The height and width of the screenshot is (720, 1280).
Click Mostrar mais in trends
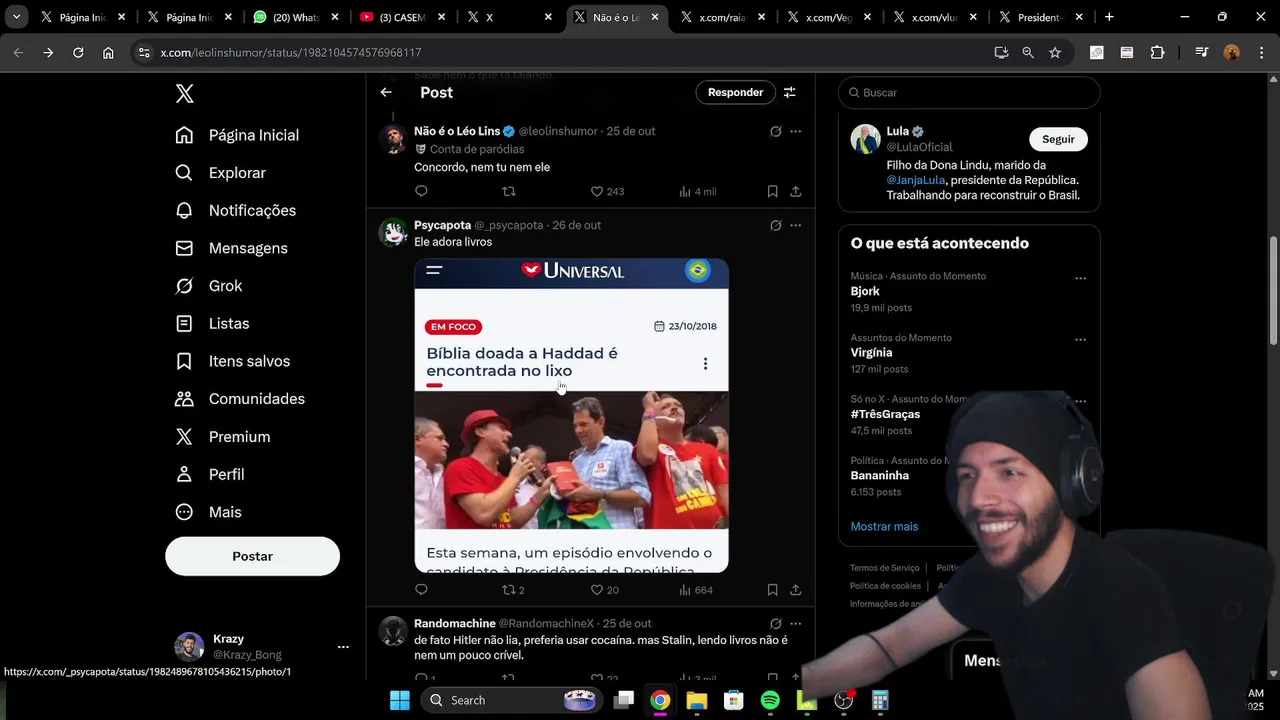click(x=884, y=526)
